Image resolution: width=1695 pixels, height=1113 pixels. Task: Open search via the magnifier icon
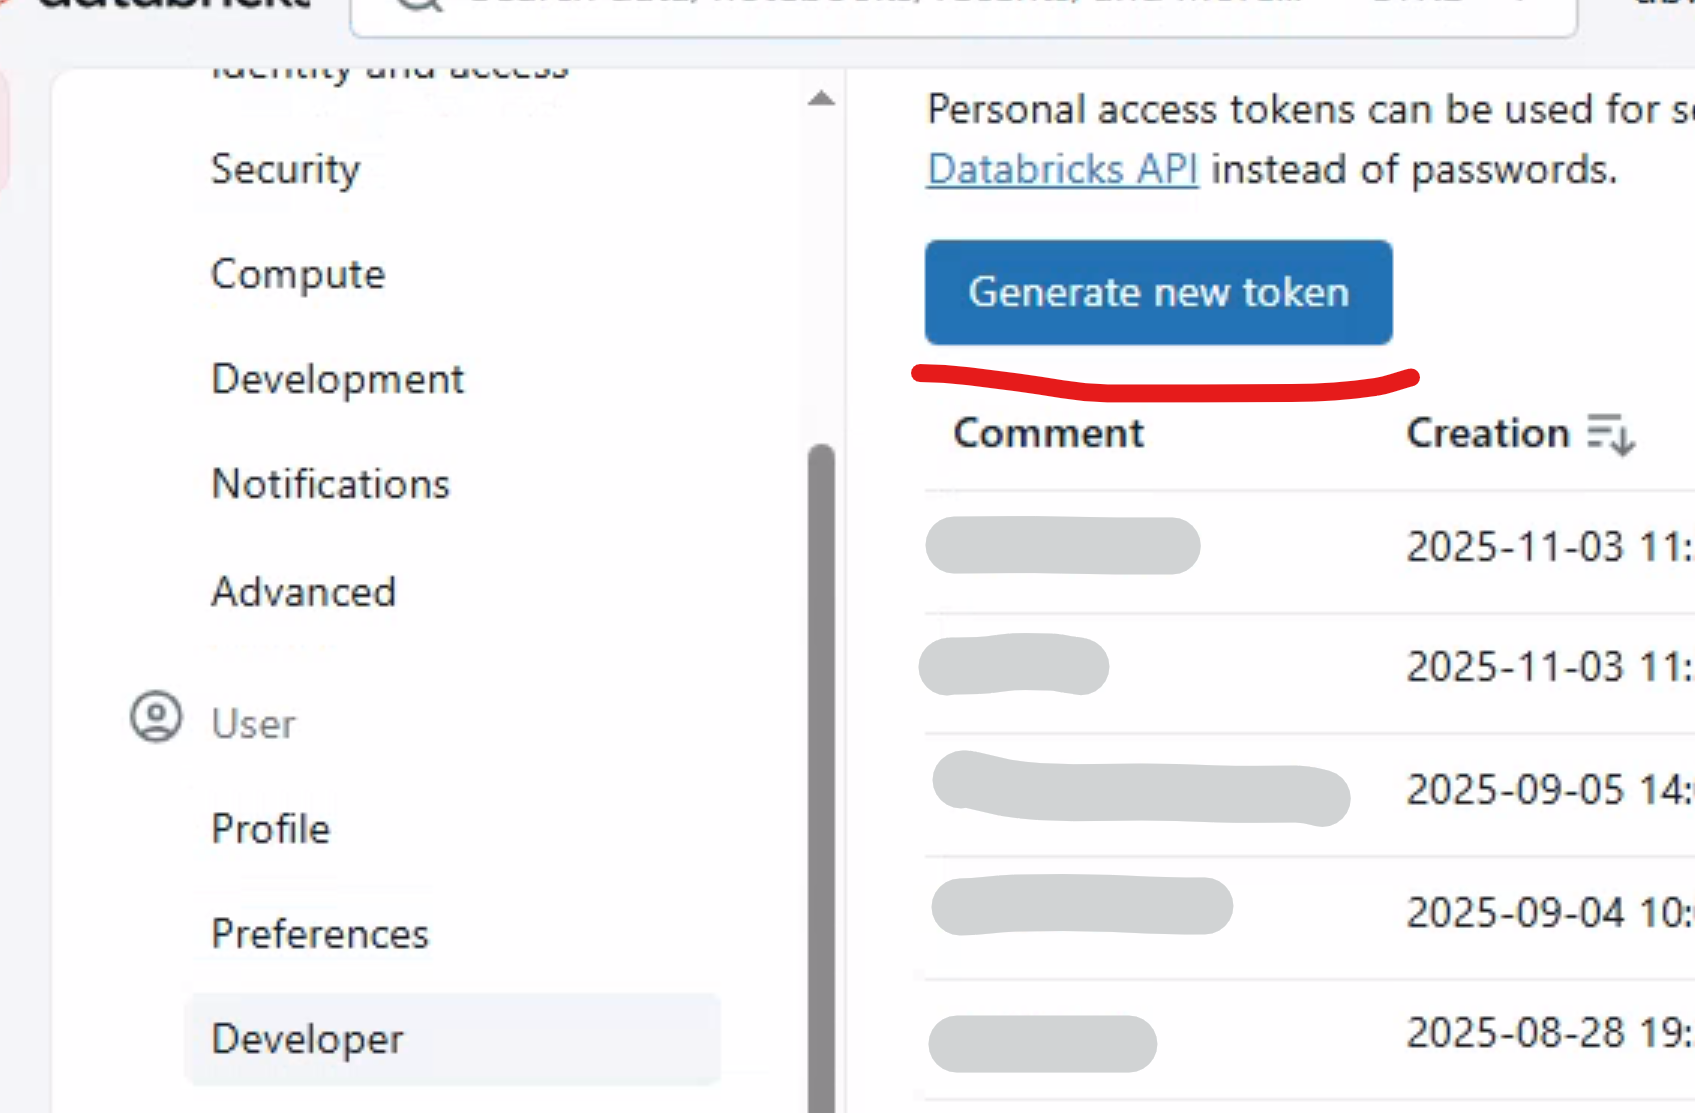(x=417, y=5)
